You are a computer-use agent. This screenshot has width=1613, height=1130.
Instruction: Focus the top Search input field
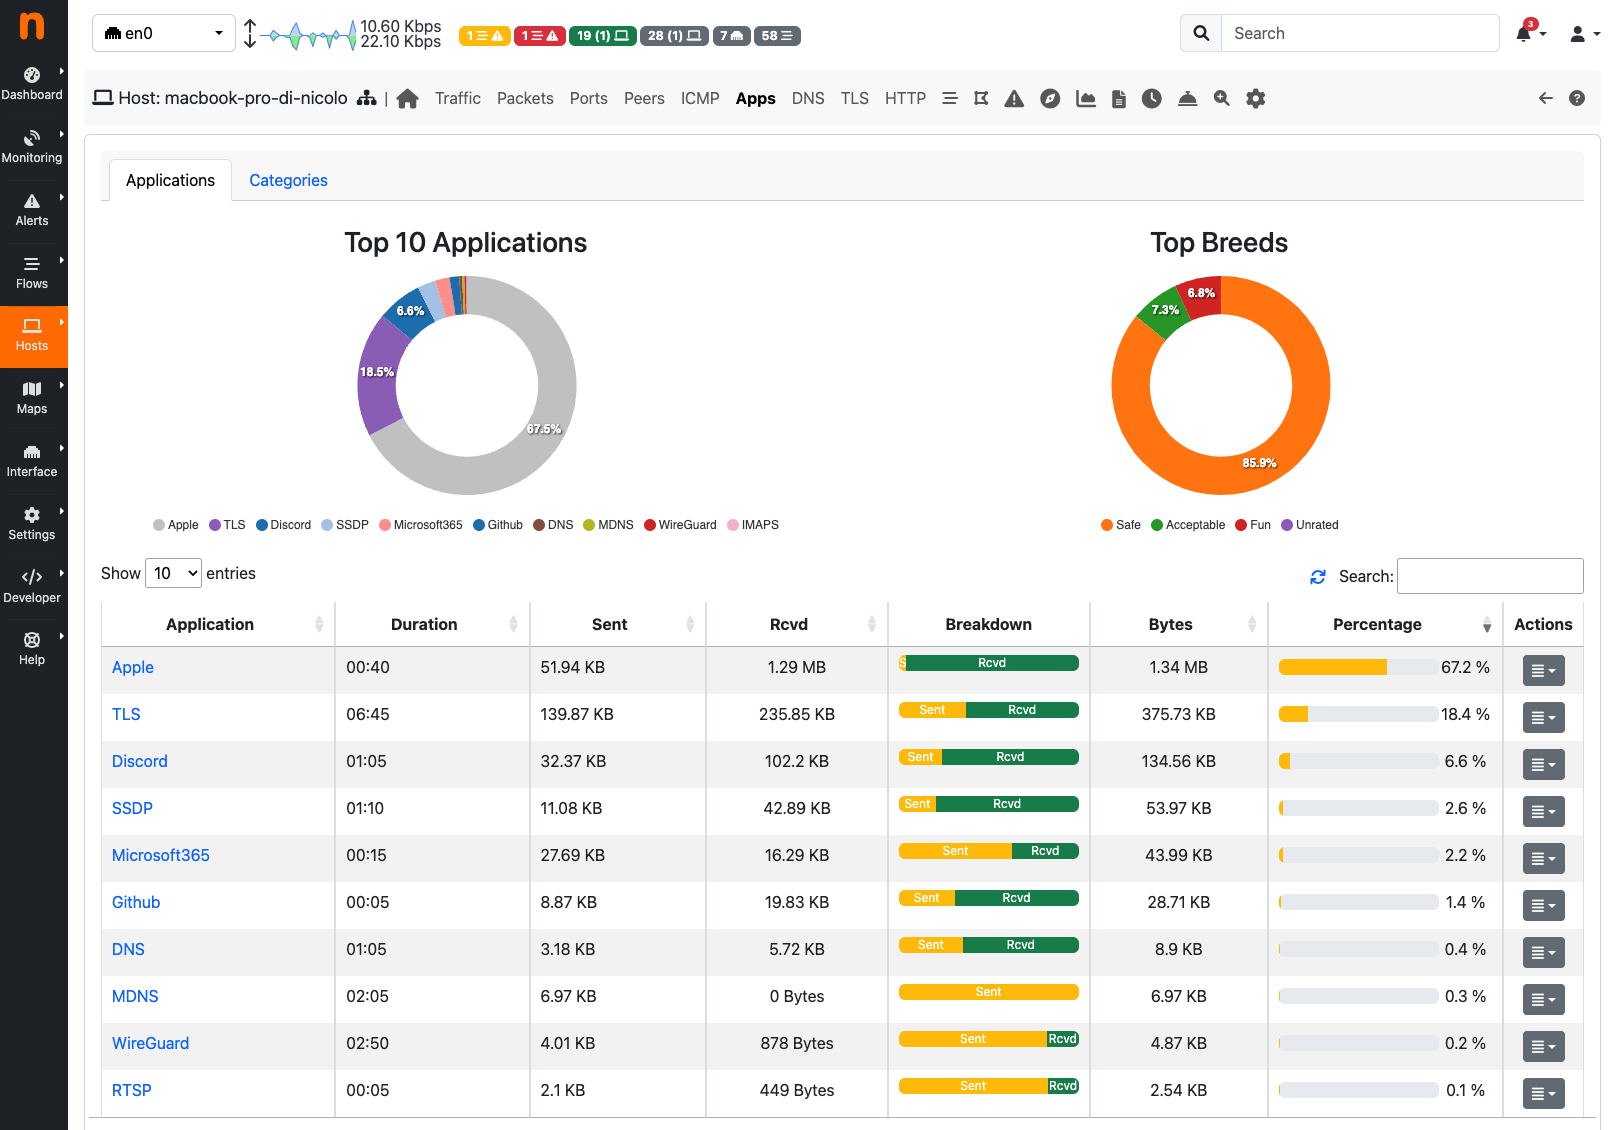[x=1360, y=33]
